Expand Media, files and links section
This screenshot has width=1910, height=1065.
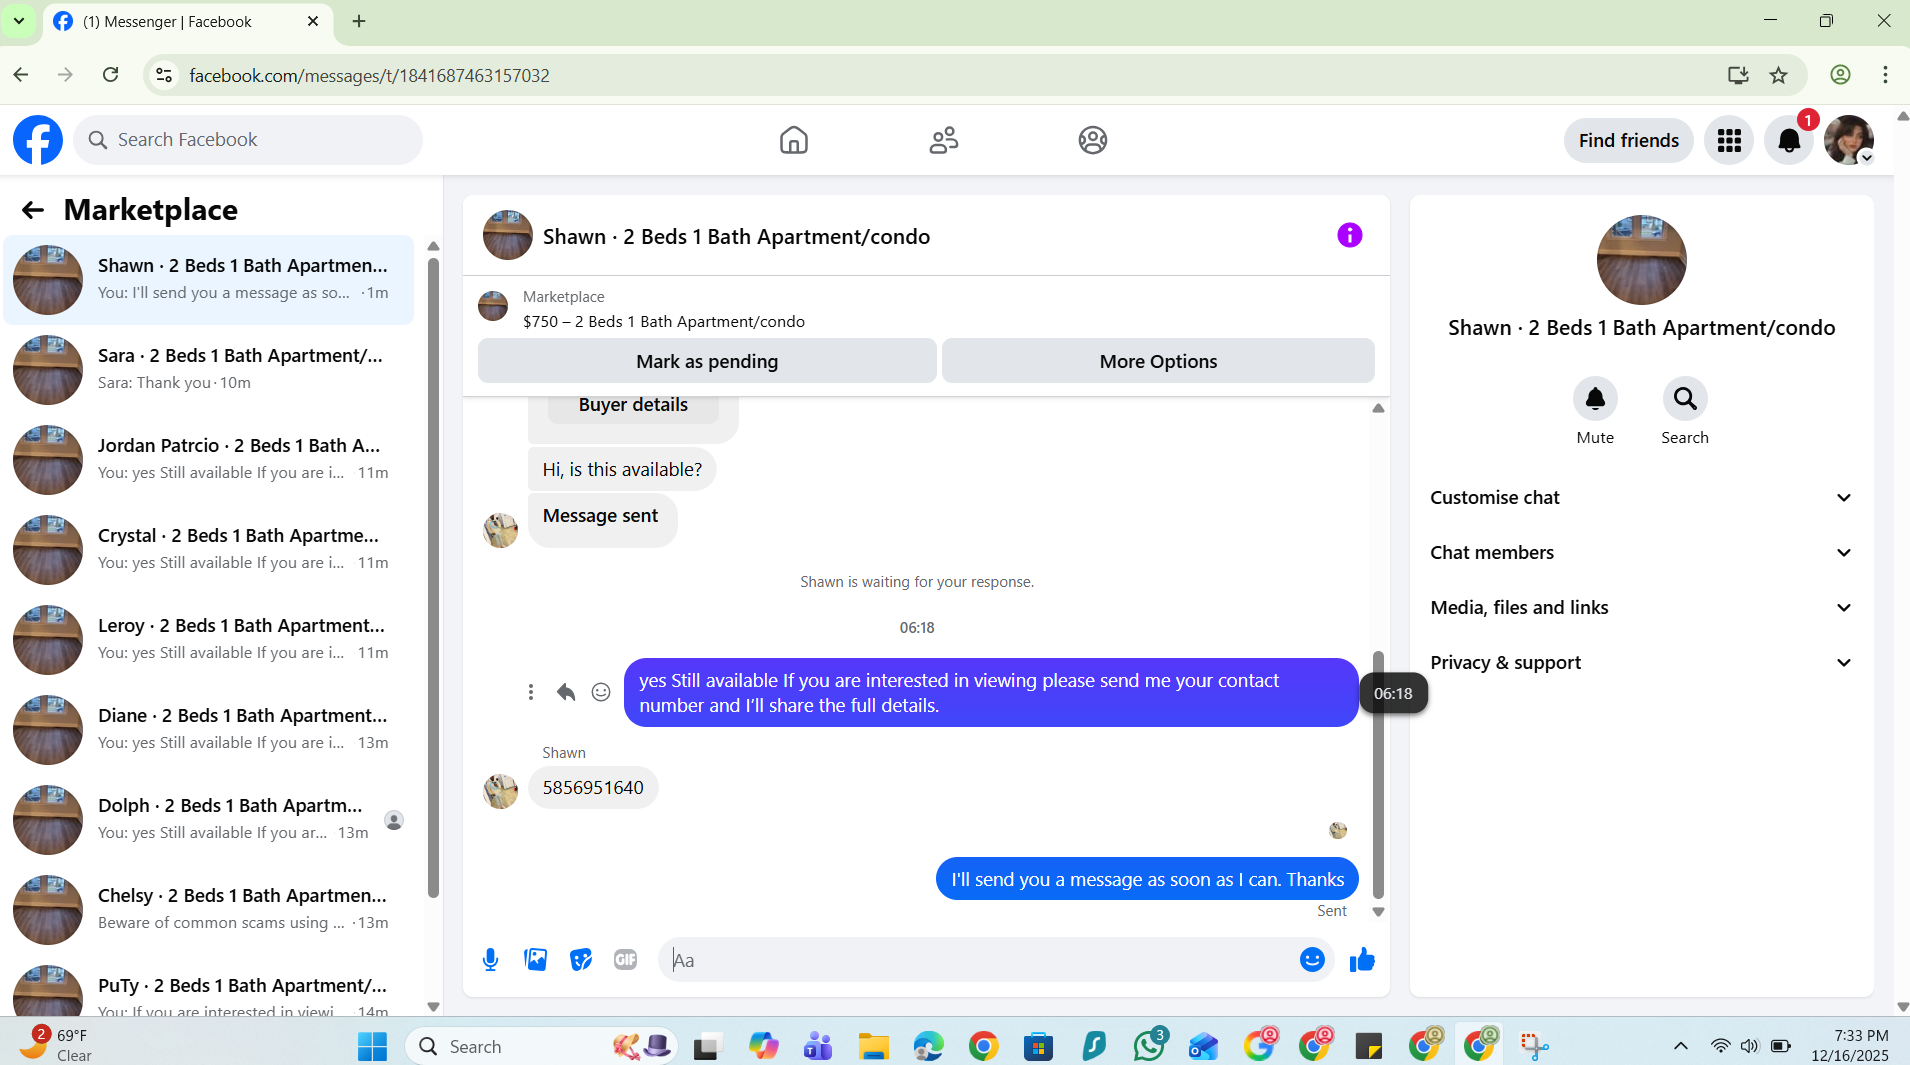[1641, 608]
